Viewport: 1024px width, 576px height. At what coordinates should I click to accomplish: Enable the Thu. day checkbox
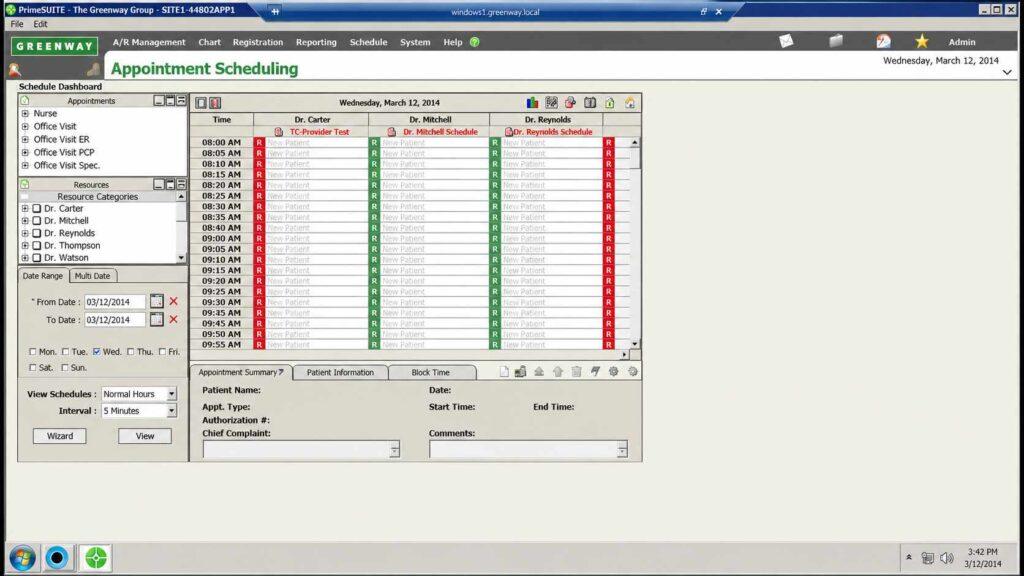(131, 351)
